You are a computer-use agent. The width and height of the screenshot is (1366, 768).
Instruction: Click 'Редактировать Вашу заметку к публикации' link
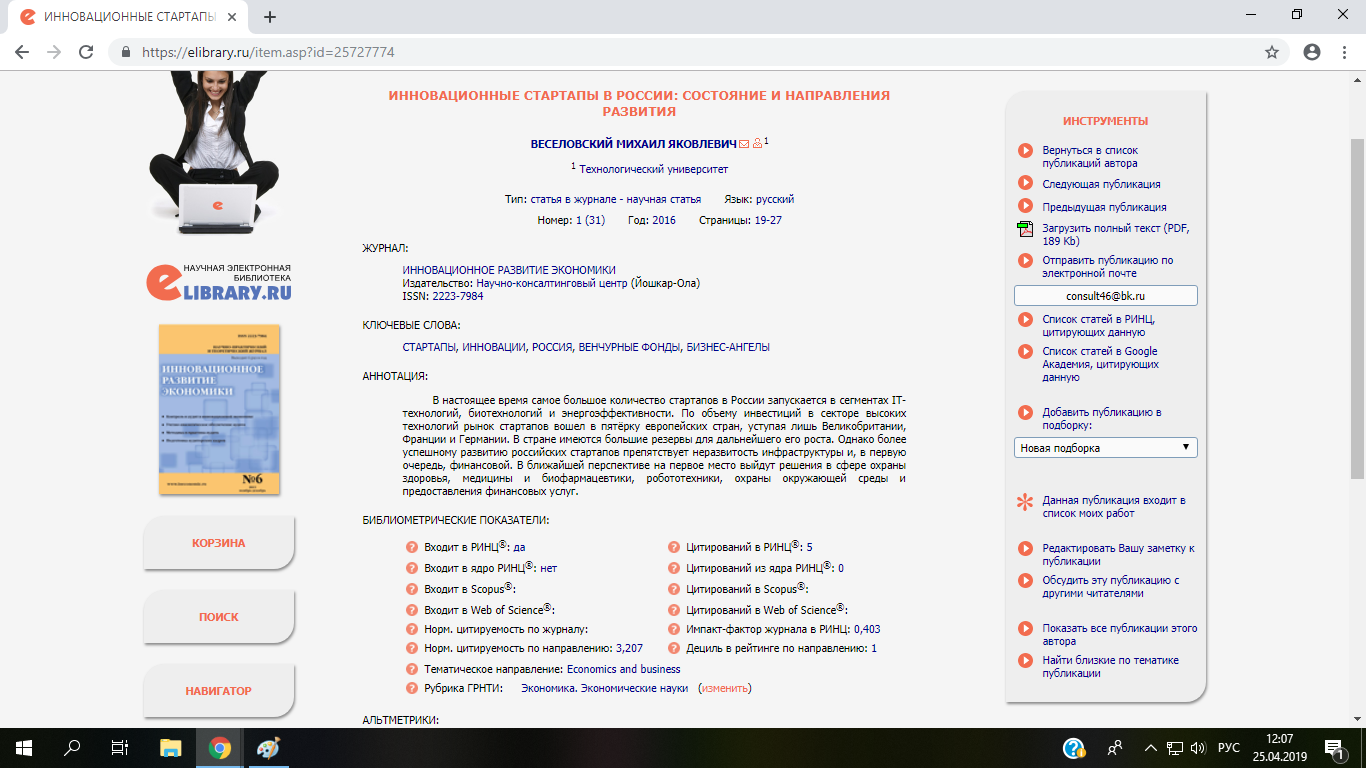[x=1118, y=555]
